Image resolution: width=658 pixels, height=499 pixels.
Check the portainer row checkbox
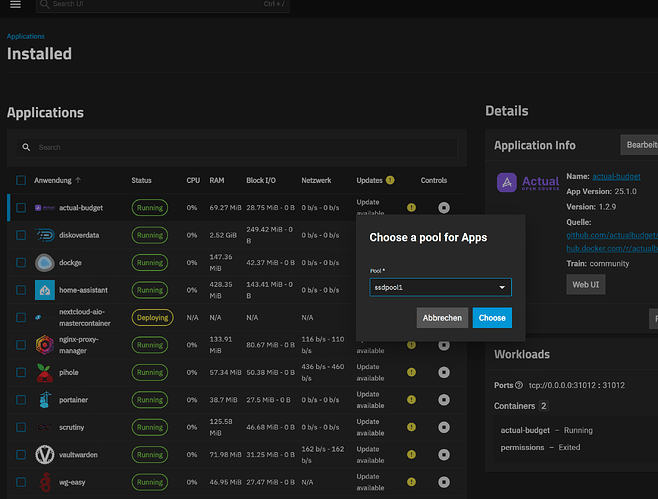click(x=21, y=400)
